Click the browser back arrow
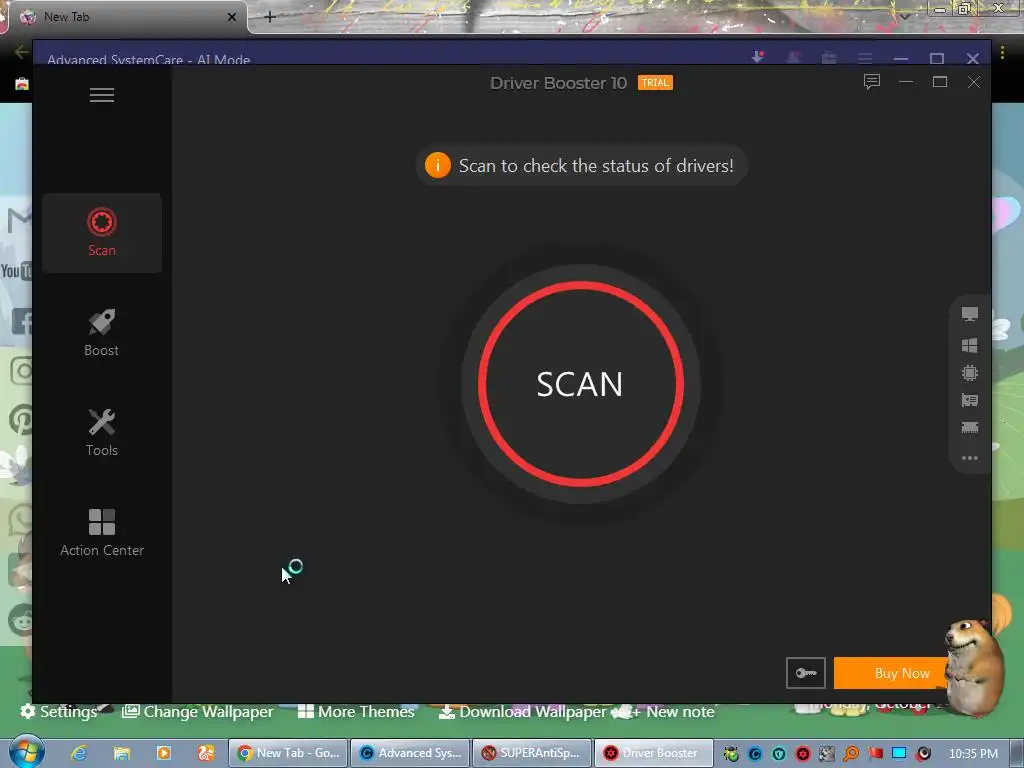This screenshot has height=768, width=1024. coord(21,52)
